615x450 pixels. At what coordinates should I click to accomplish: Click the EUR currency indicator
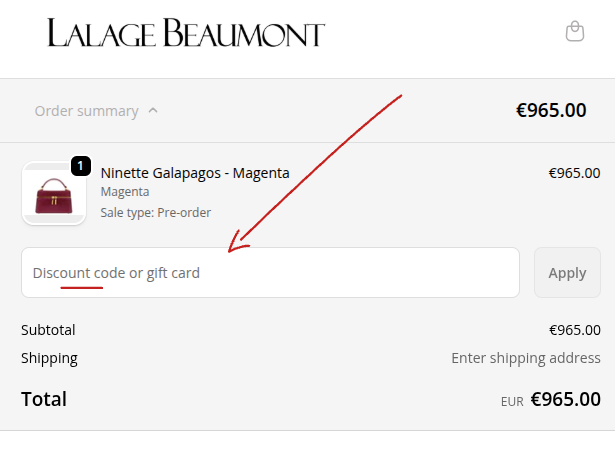click(x=512, y=401)
